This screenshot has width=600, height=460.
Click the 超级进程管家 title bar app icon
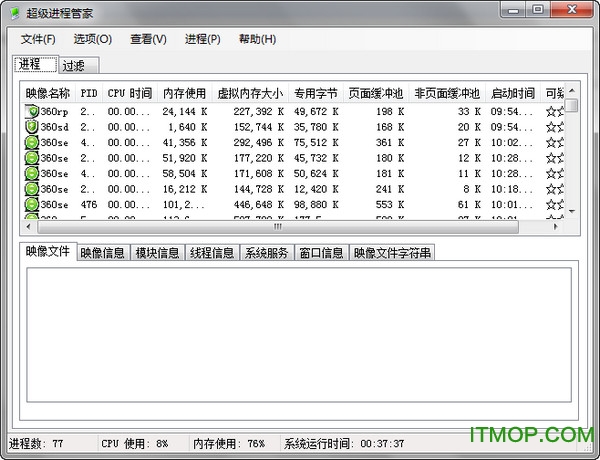pos(15,13)
